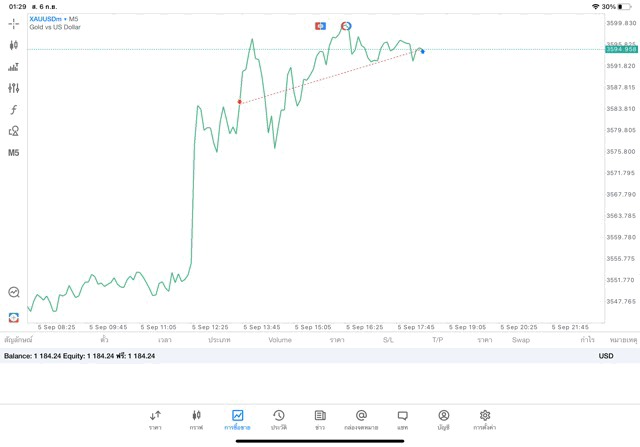The image size is (640, 447).
Task: Open the objects 'f' function icon
Action: click(14, 110)
